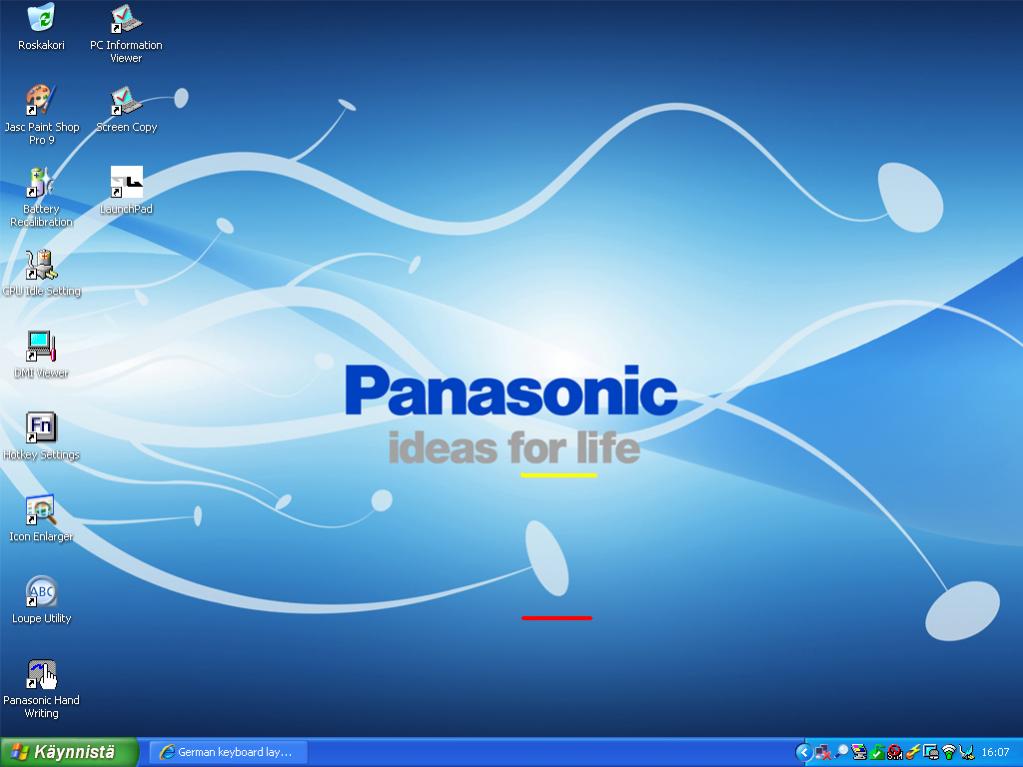The width and height of the screenshot is (1023, 767).
Task: Select the LaunchPad desktop shortcut
Action: pyautogui.click(x=126, y=190)
